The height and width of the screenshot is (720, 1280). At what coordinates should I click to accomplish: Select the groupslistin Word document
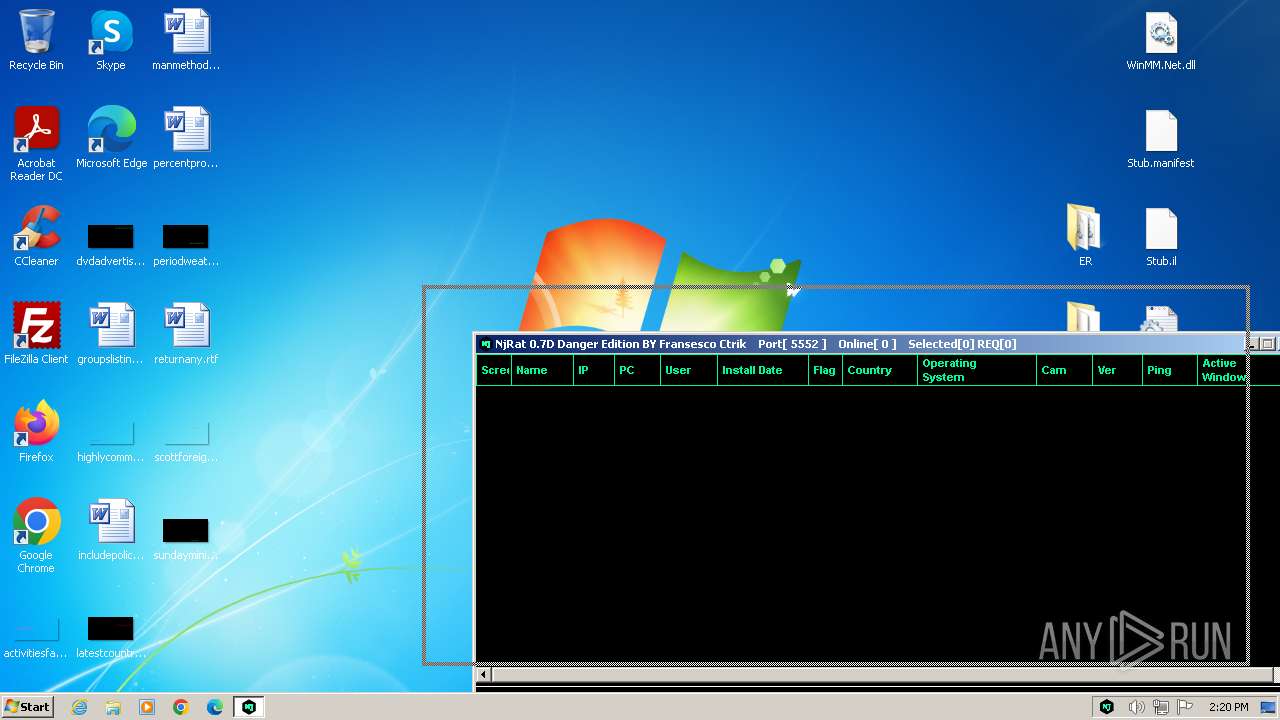tap(111, 334)
